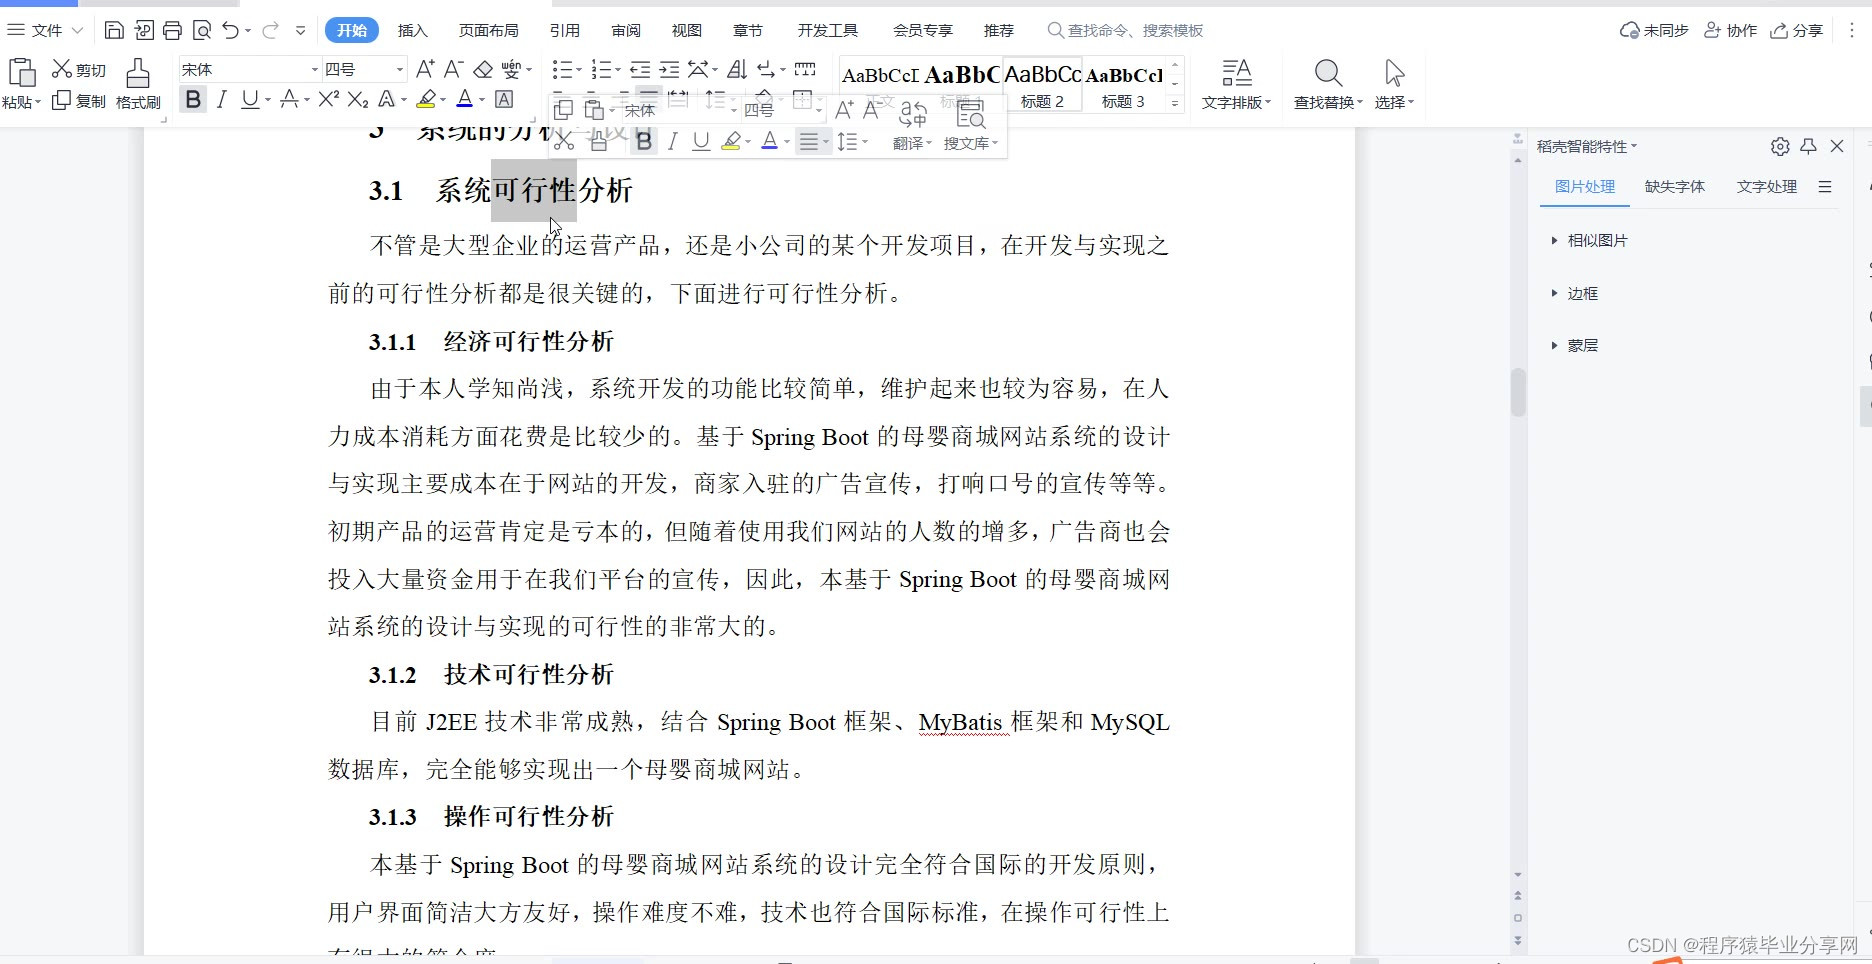Toggle Italic in the main ribbon

click(x=222, y=99)
